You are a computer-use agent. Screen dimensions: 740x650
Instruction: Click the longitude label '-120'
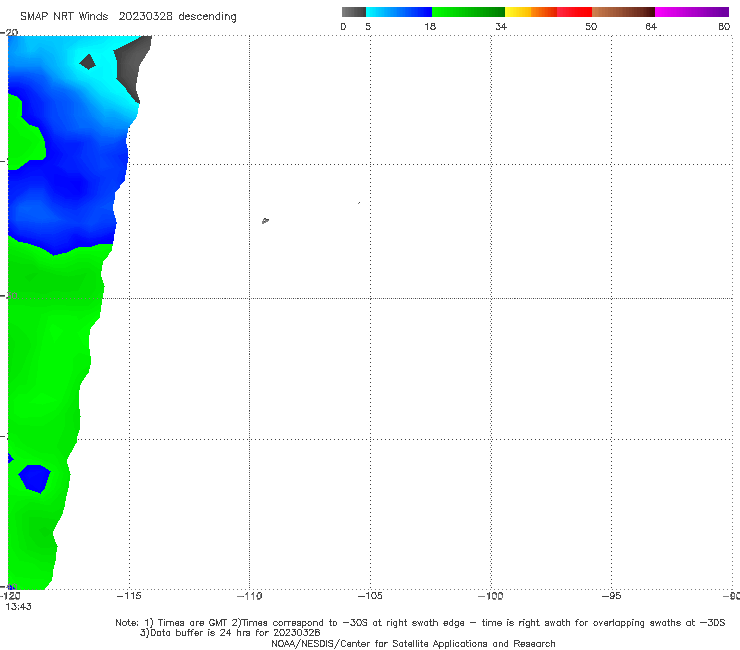10,596
